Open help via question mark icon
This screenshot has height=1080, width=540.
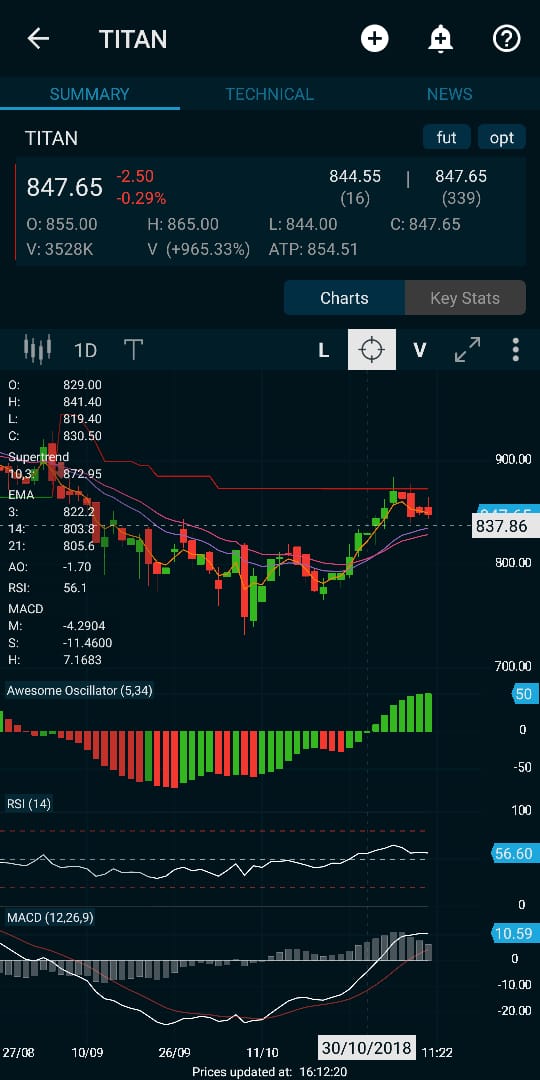[x=506, y=39]
